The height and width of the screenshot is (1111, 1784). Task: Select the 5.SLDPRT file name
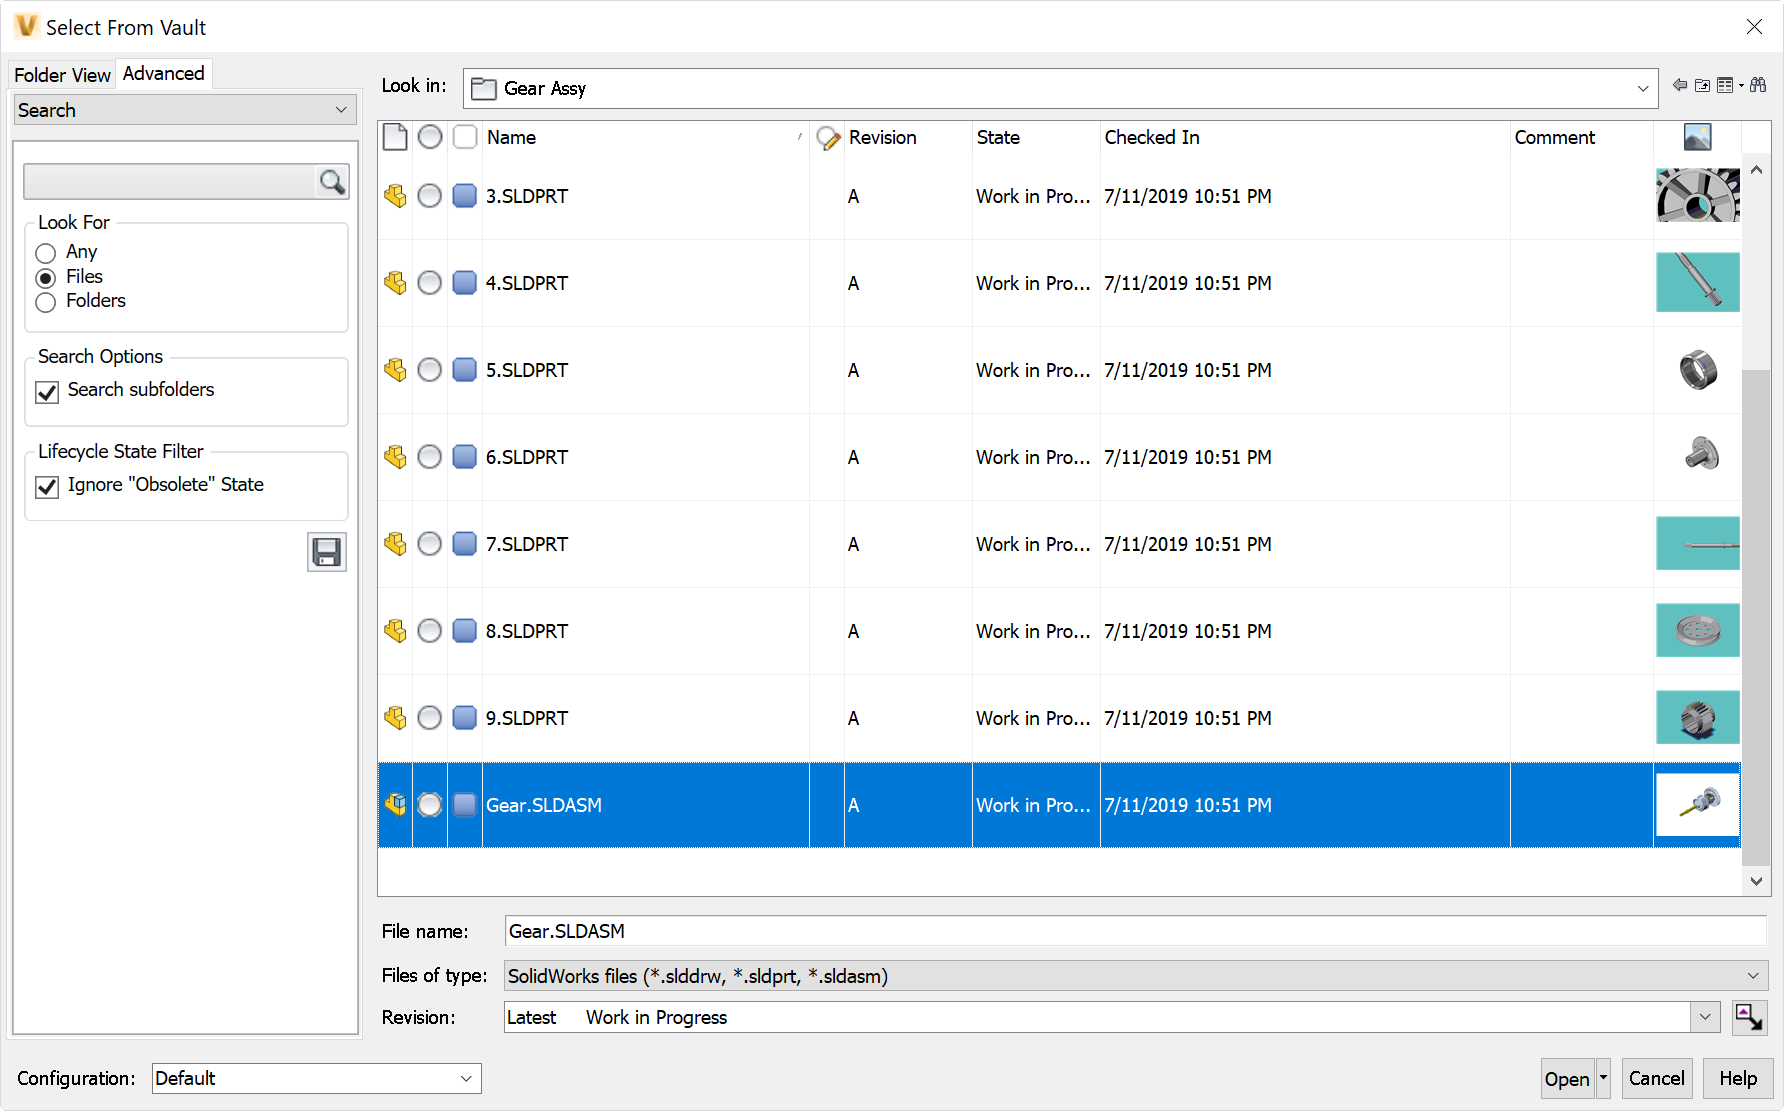click(x=527, y=370)
